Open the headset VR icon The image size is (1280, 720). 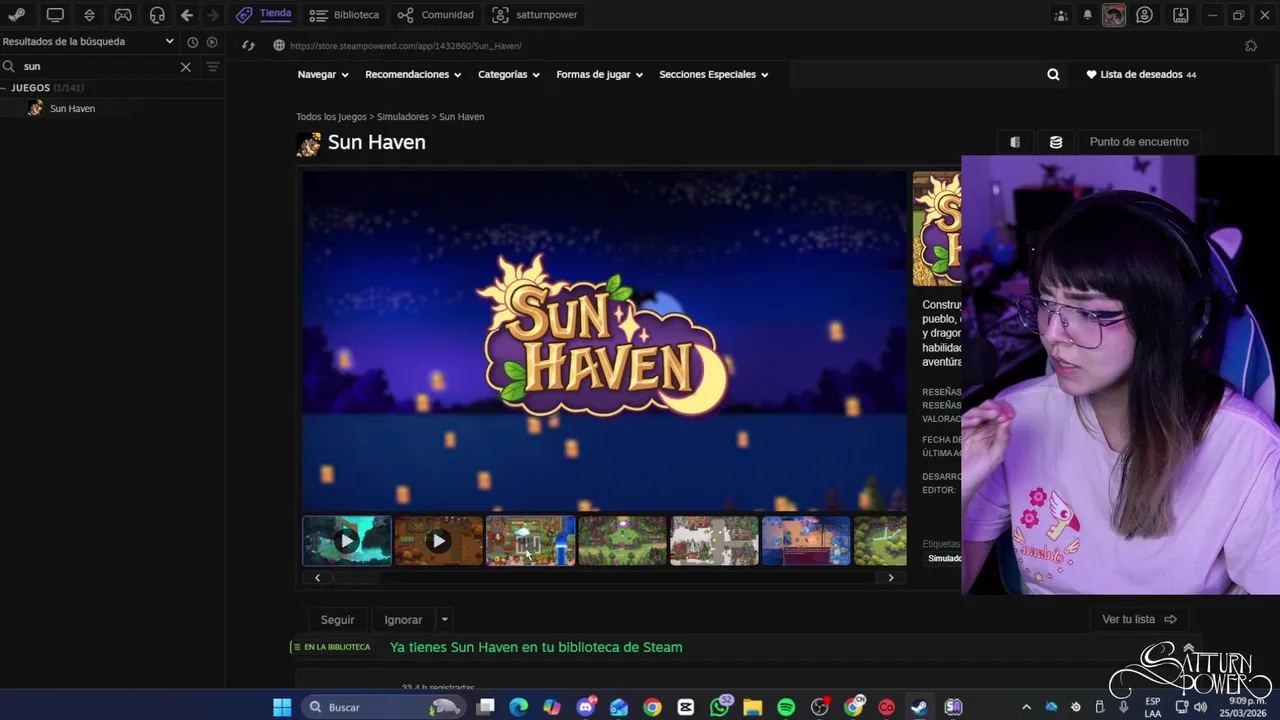(157, 15)
